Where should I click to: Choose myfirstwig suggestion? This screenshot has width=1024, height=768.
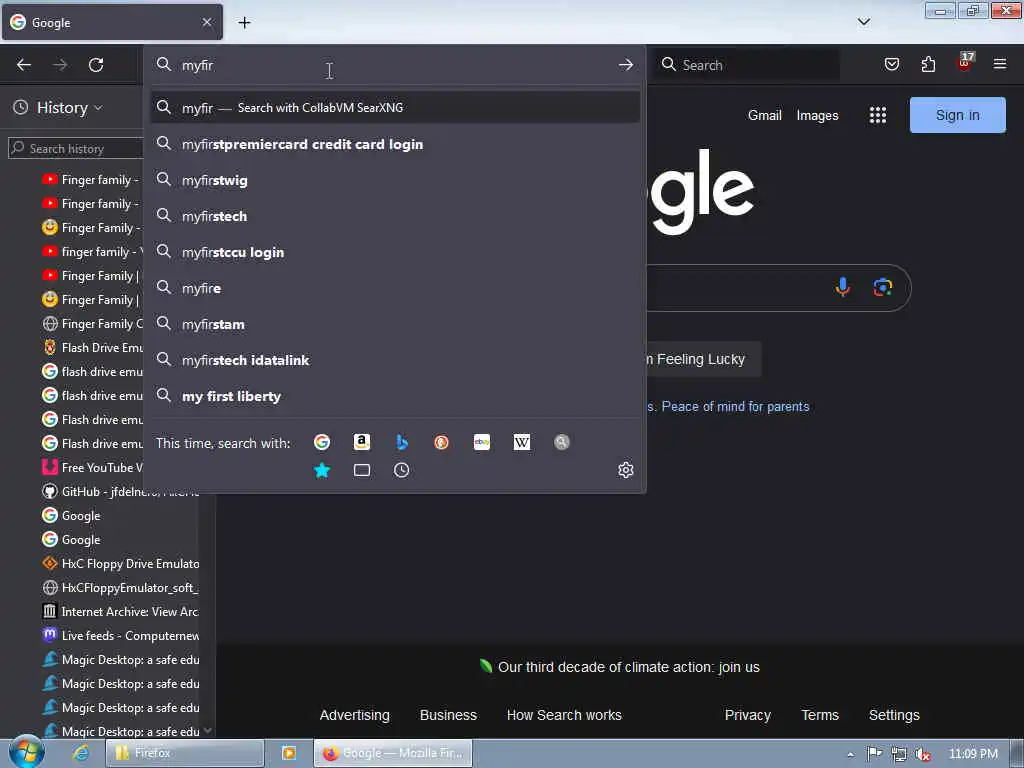point(394,180)
